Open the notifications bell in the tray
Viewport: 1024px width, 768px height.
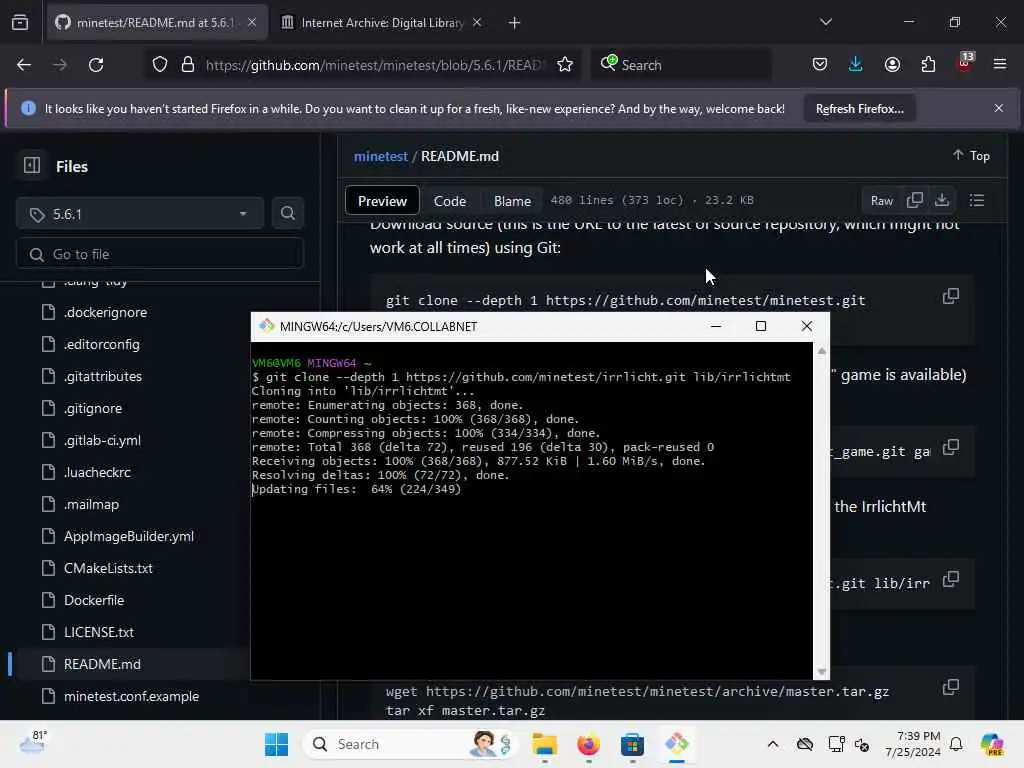(x=956, y=744)
